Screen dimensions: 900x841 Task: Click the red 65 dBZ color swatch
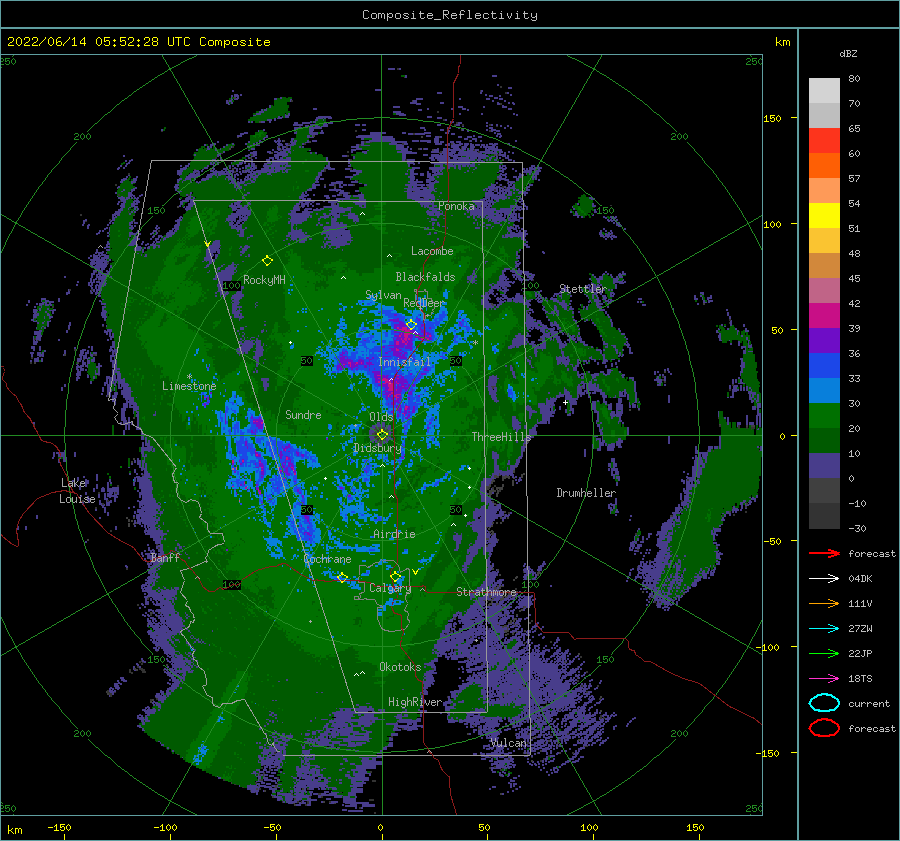[824, 140]
